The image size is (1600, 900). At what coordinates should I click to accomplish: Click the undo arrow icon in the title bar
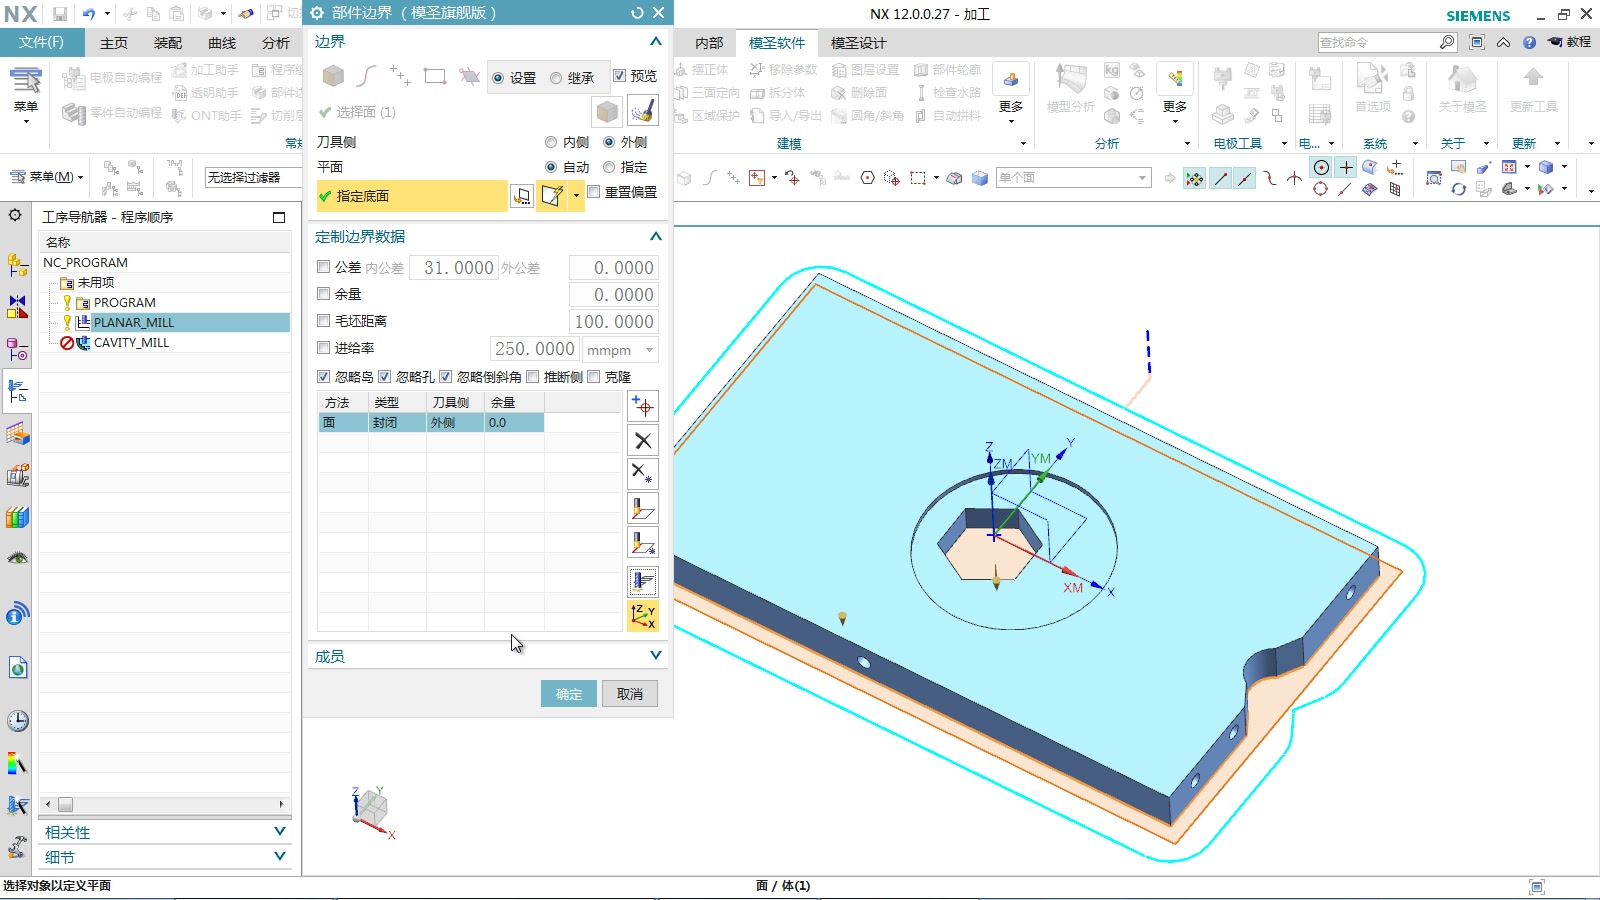click(x=89, y=14)
